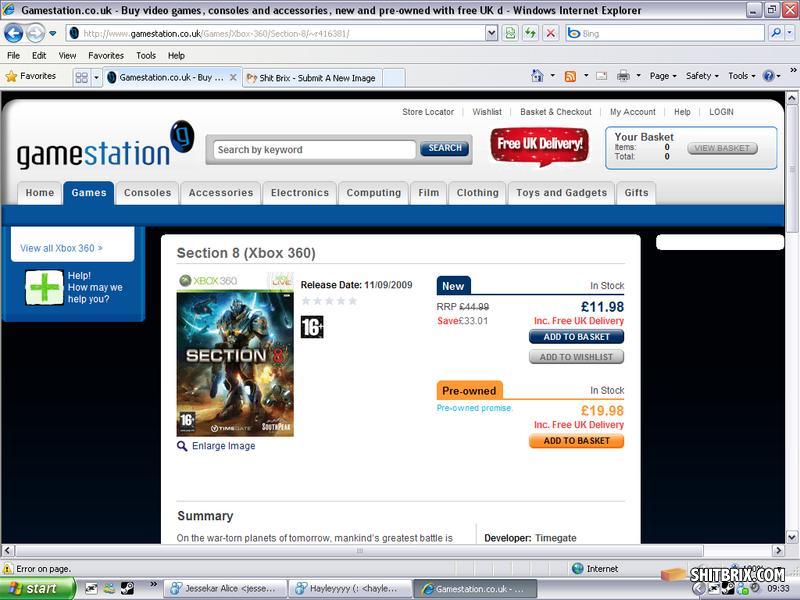Click the blue SEARCH button
The height and width of the screenshot is (600, 800).
tap(444, 148)
